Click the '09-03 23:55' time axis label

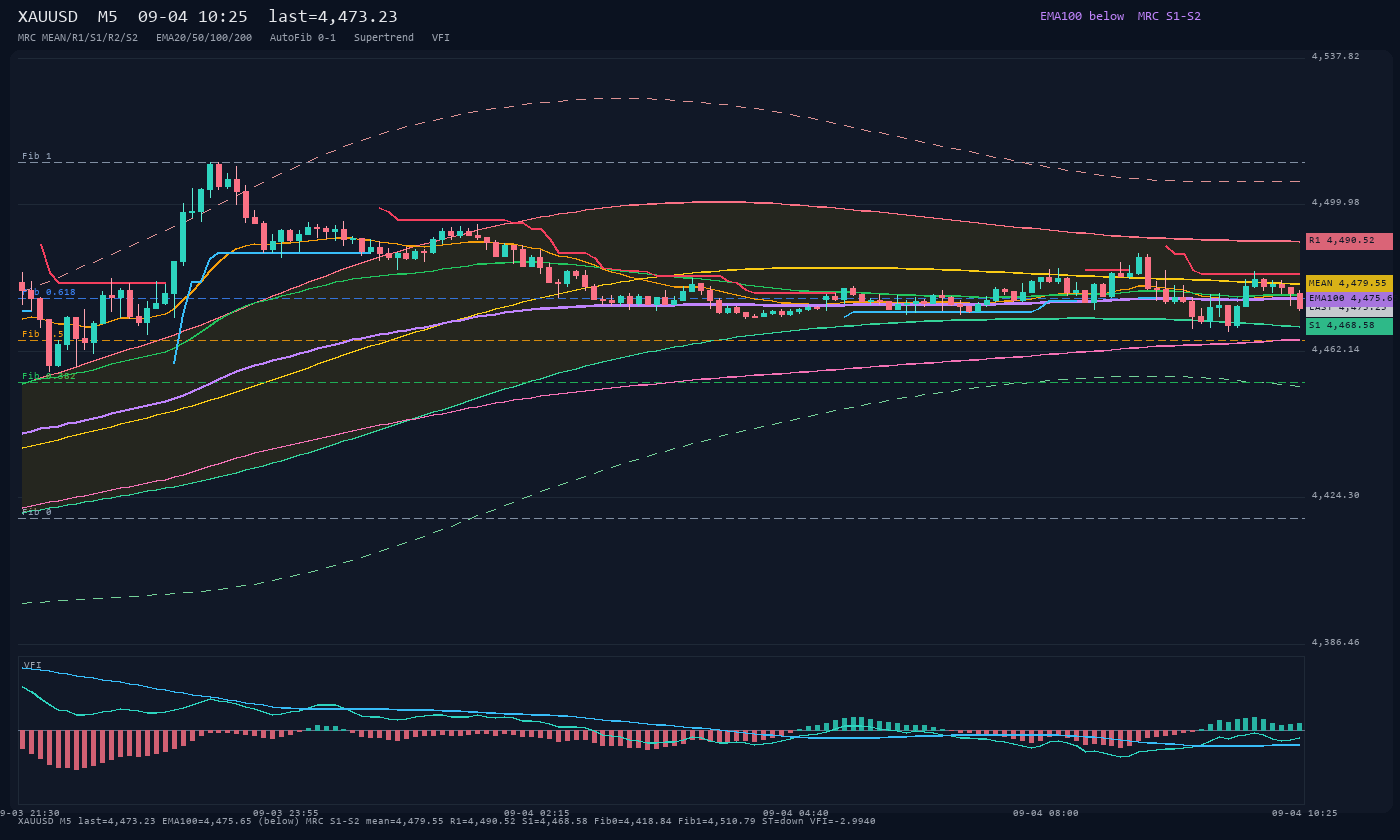[286, 813]
